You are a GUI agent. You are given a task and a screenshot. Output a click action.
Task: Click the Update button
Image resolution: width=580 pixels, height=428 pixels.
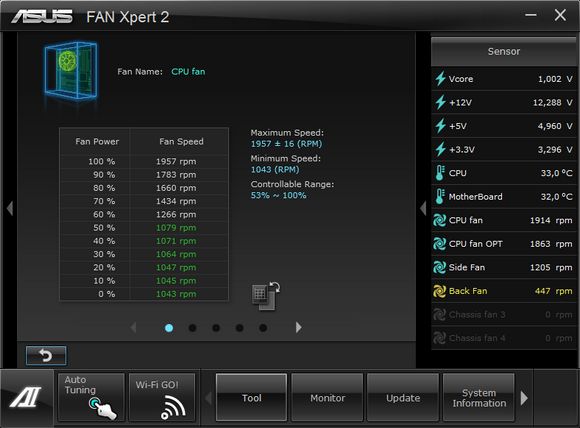pyautogui.click(x=403, y=397)
